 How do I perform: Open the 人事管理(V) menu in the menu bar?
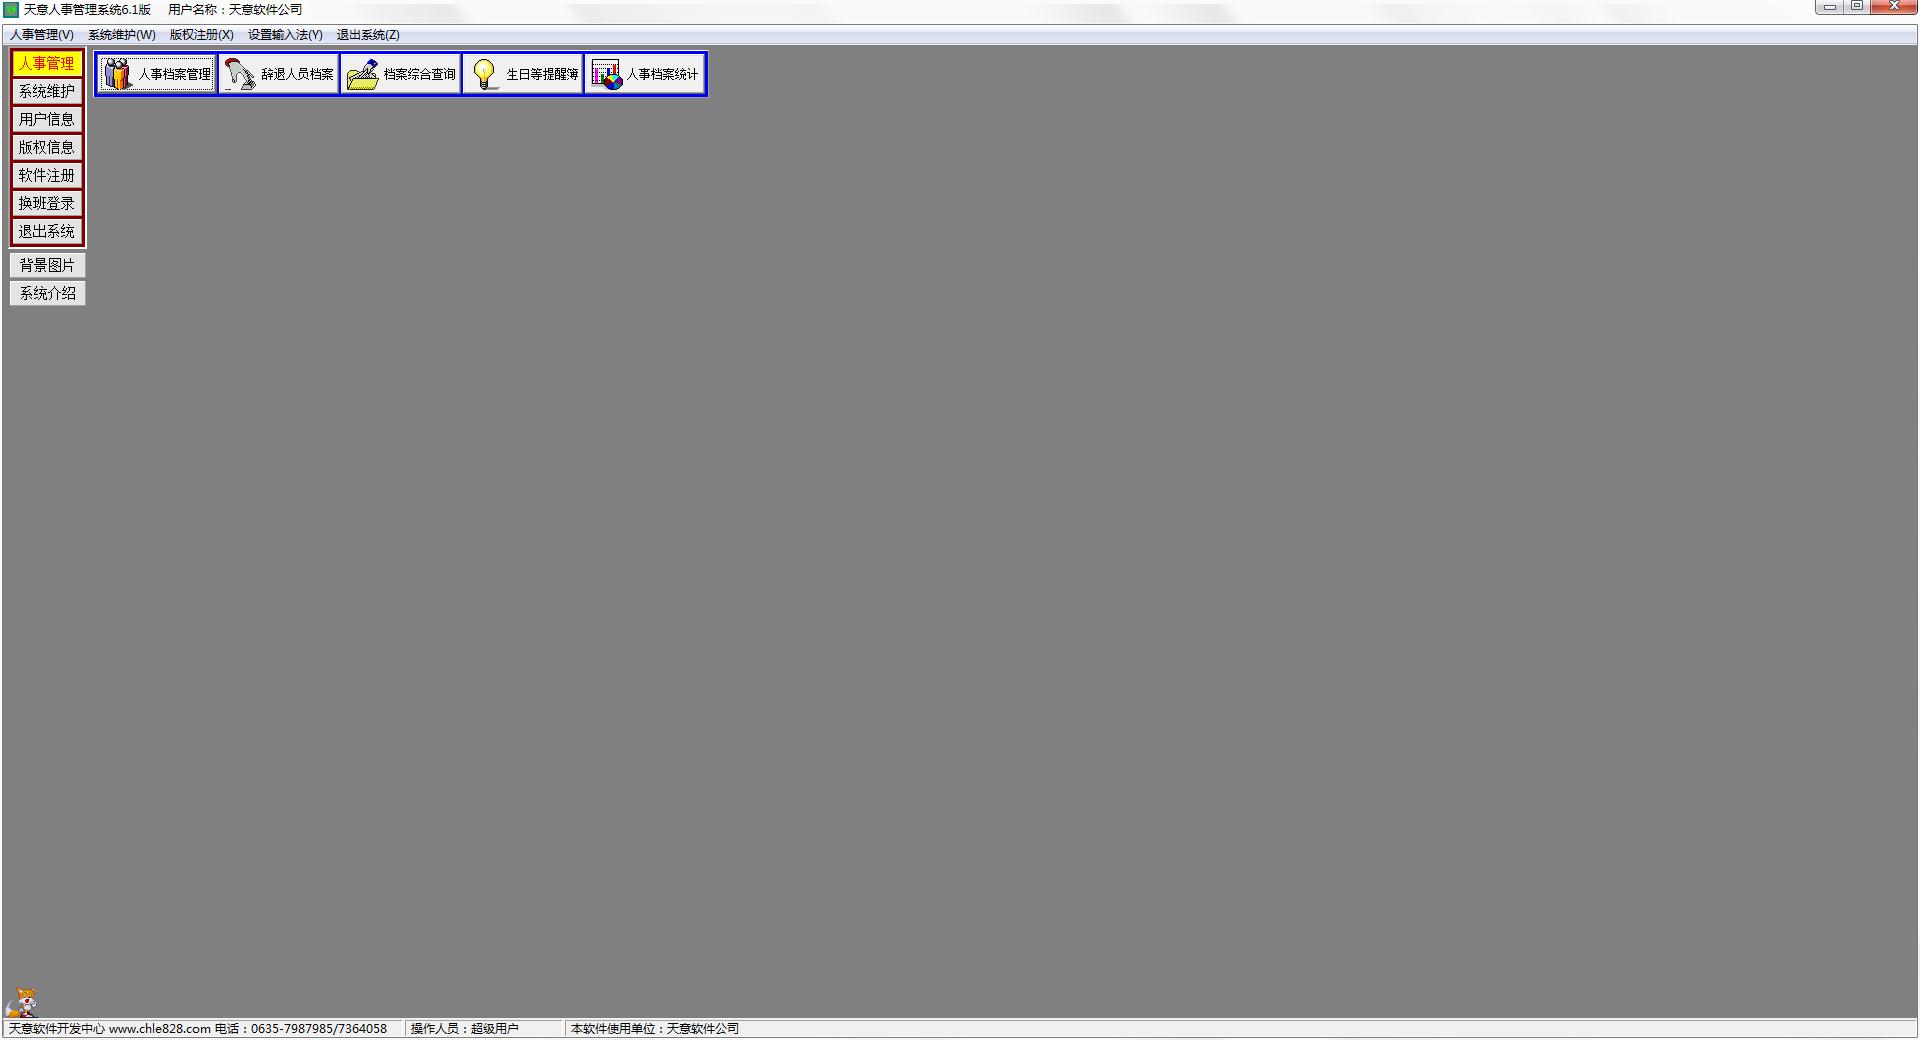point(42,35)
